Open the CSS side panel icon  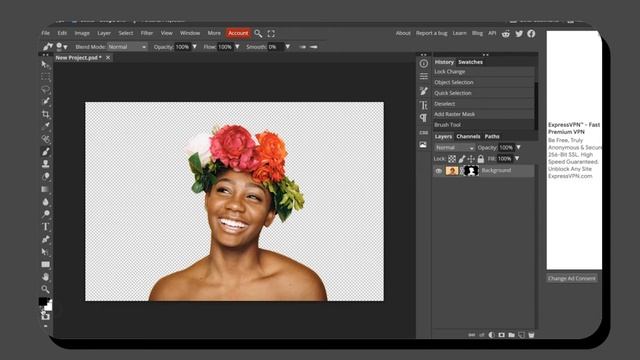tap(424, 132)
